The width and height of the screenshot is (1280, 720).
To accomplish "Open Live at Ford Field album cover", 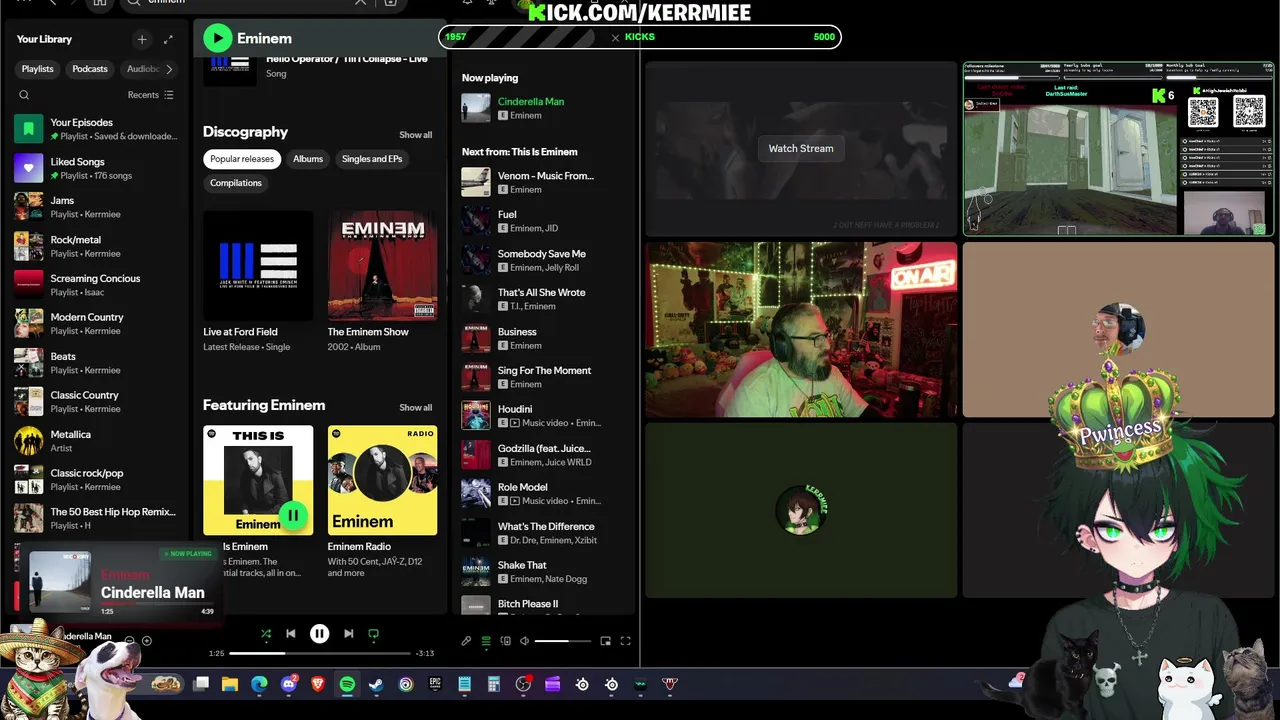I will 258,265.
